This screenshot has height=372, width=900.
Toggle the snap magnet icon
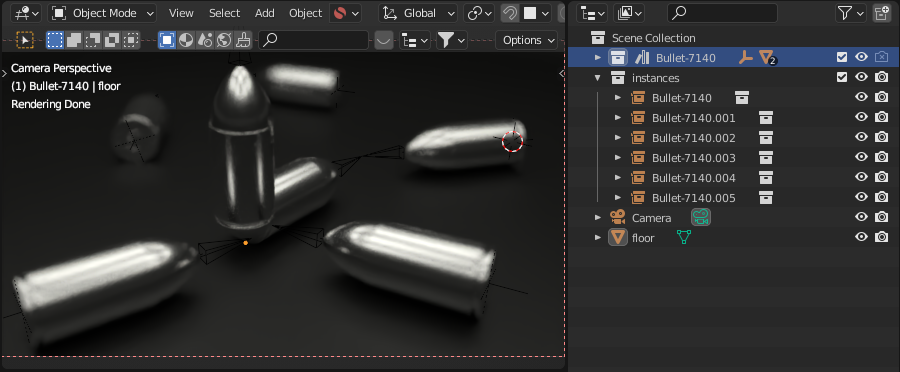[509, 13]
